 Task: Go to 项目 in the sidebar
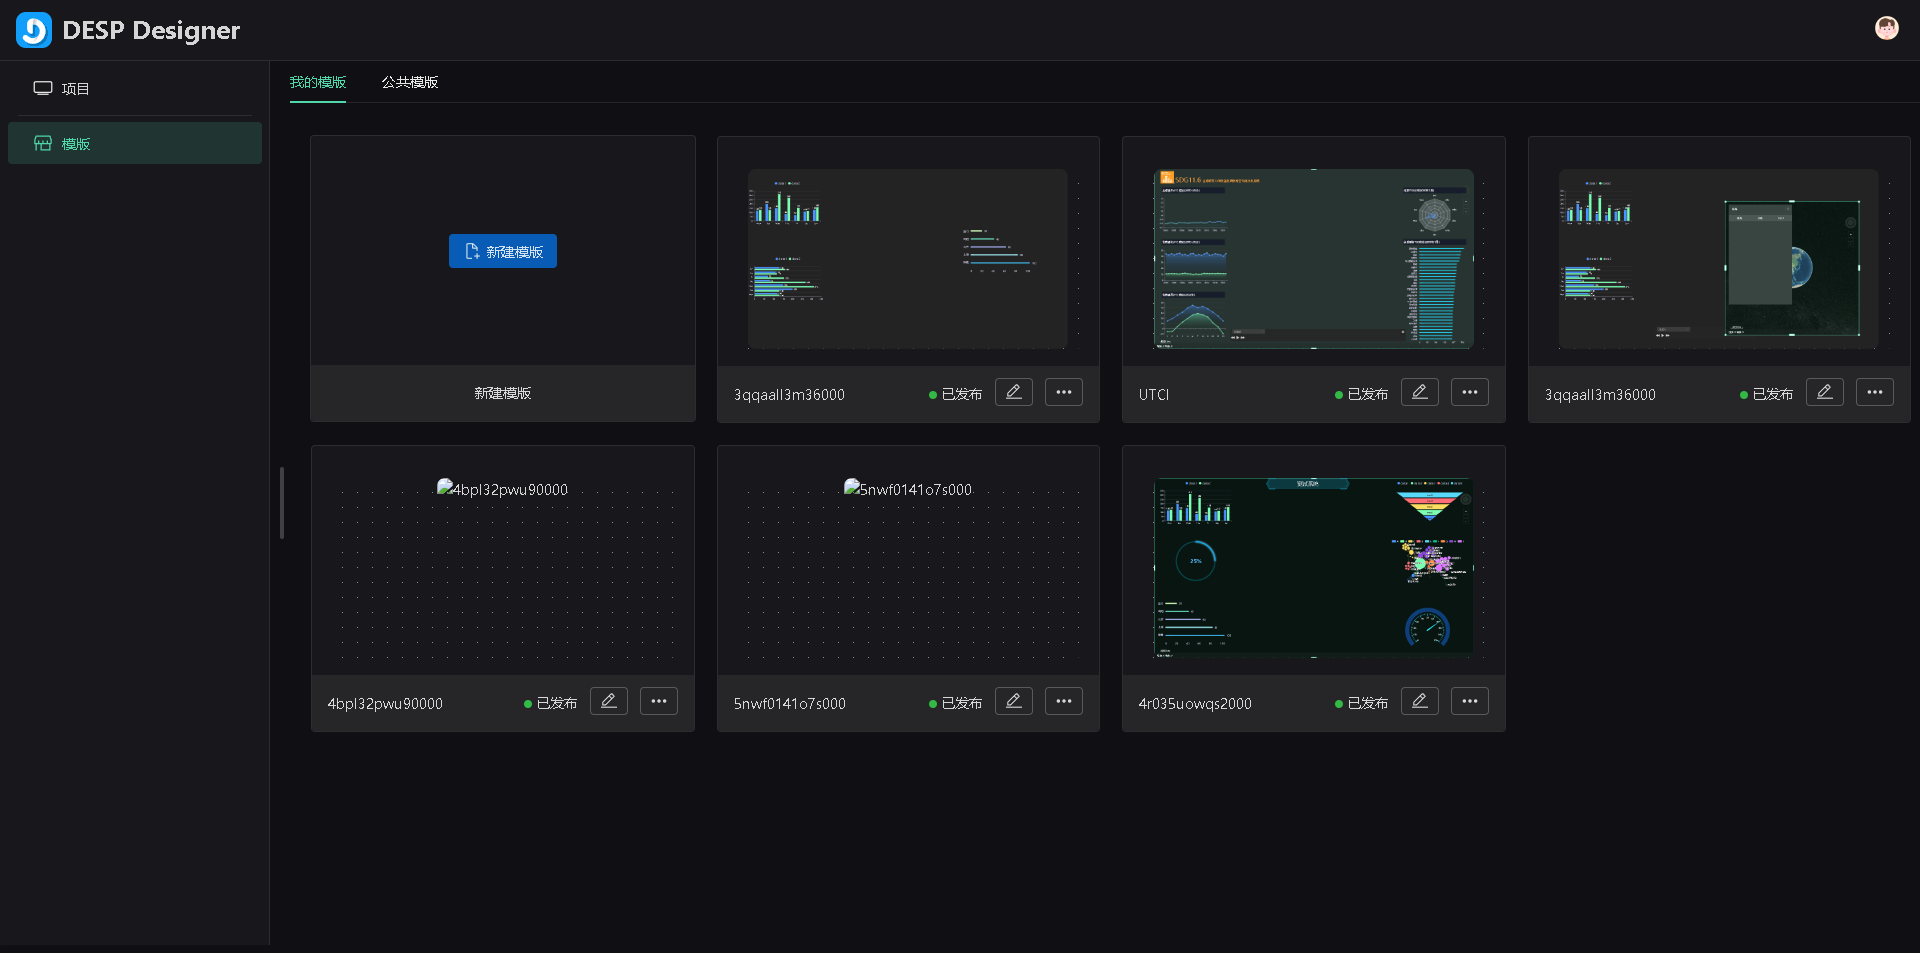pos(75,88)
